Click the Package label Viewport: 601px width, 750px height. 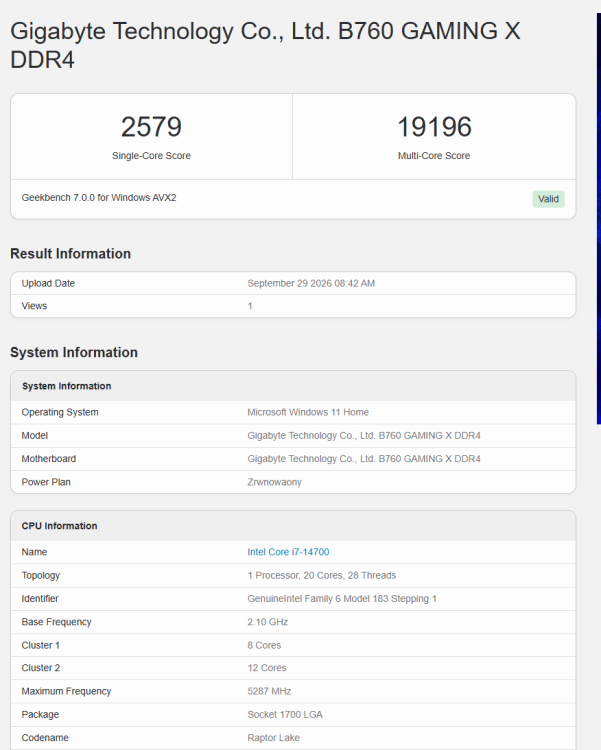point(40,715)
